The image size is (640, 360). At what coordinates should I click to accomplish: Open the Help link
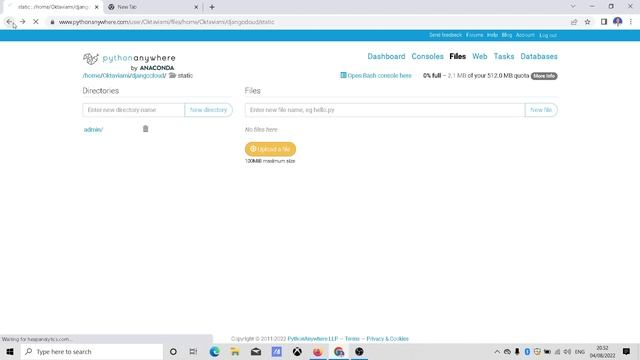click(492, 35)
